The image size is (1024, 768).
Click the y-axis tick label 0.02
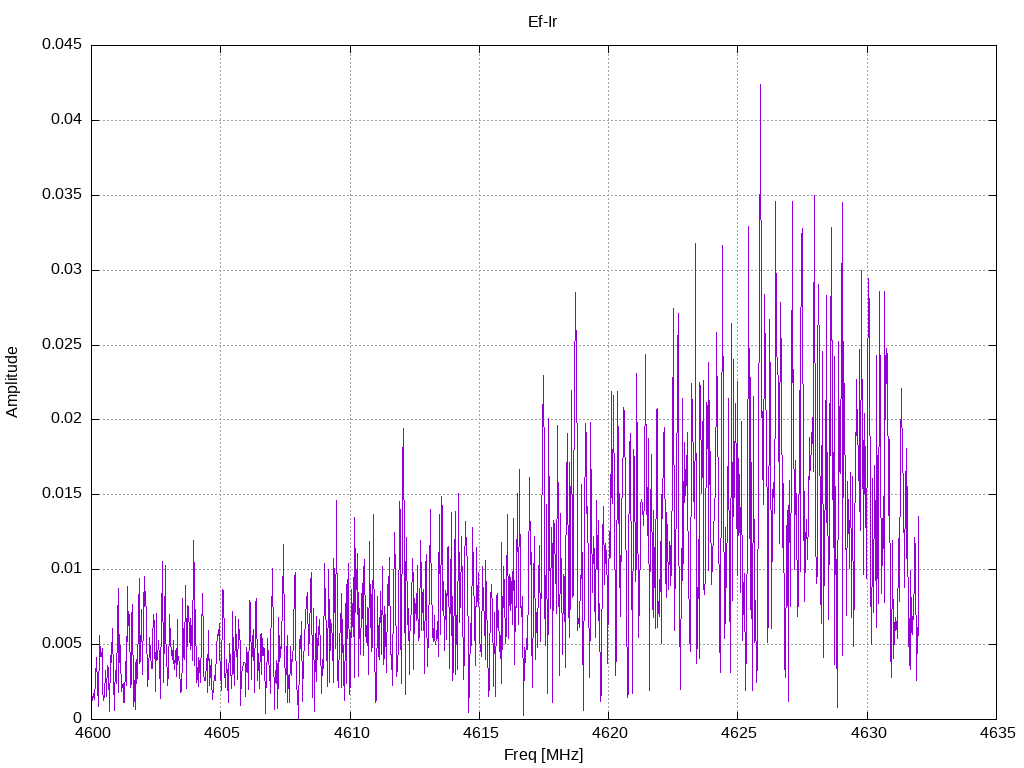(x=67, y=419)
